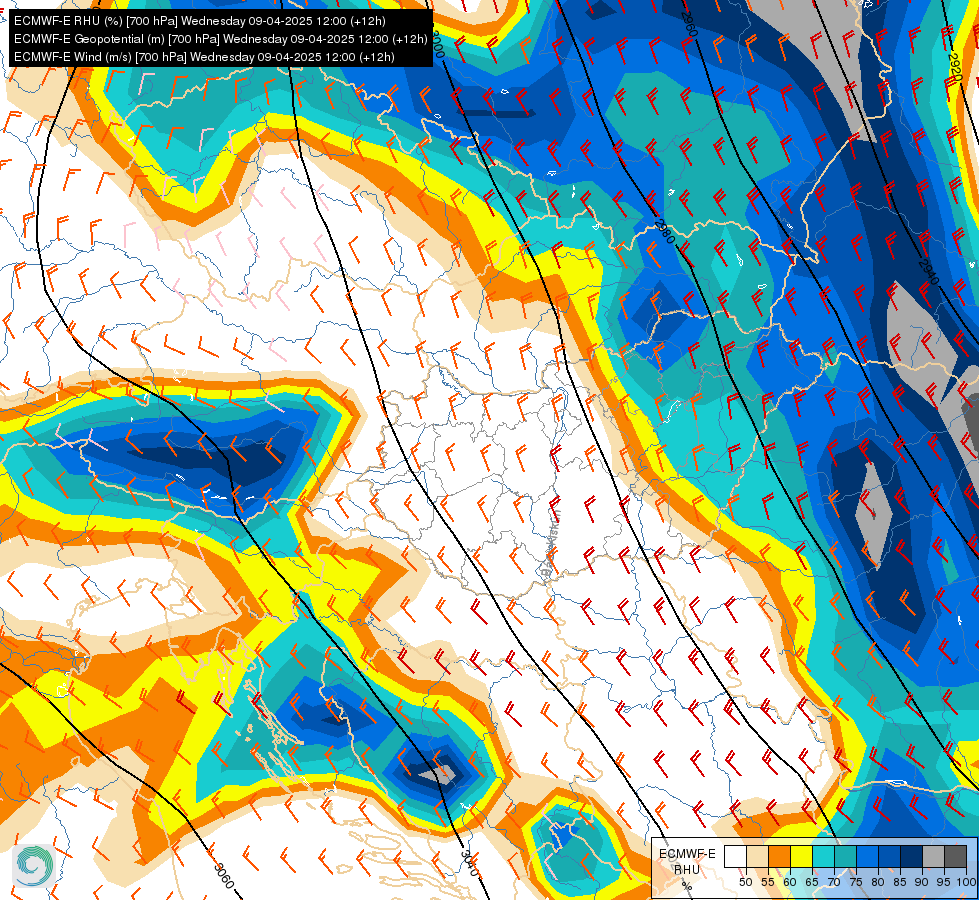Click the 2960 geopotential contour label
The height and width of the screenshot is (900, 979).
point(689,24)
